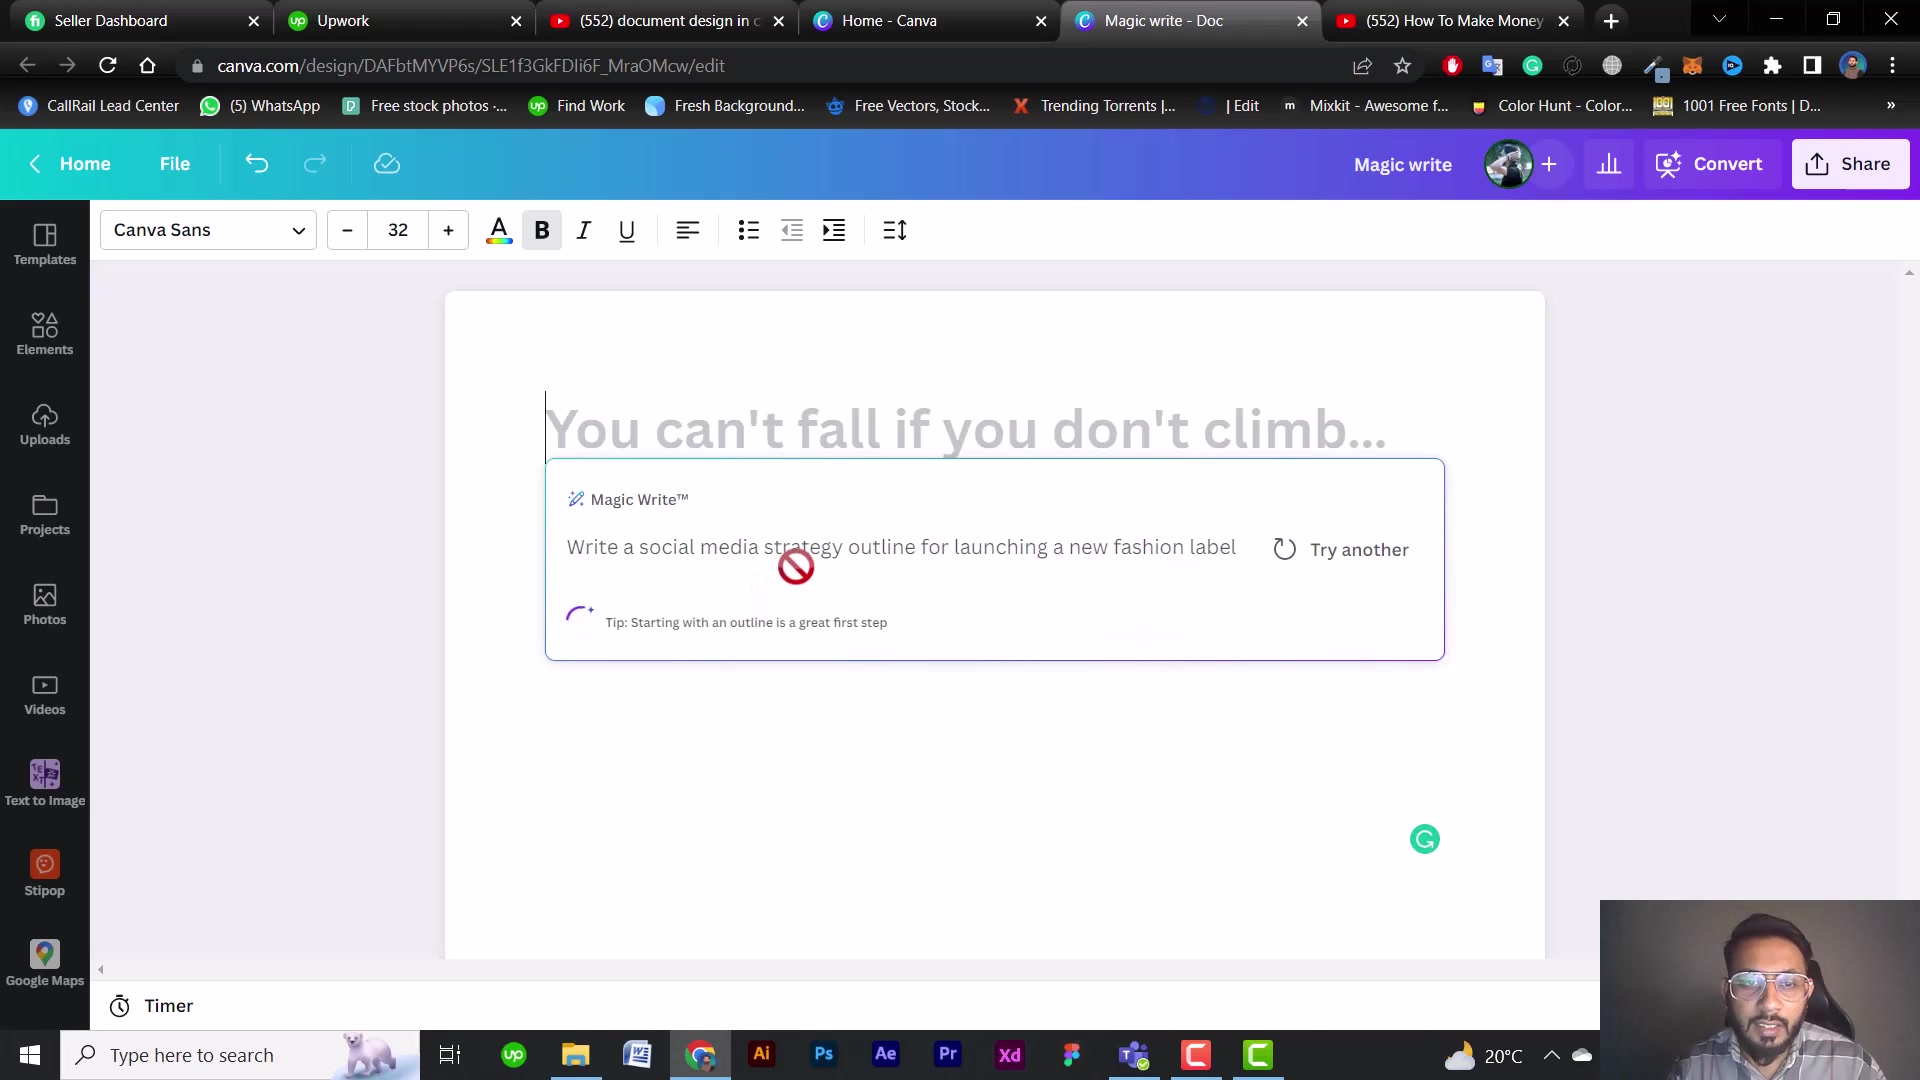The height and width of the screenshot is (1080, 1920).
Task: Toggle bulleted list
Action: [x=749, y=231]
